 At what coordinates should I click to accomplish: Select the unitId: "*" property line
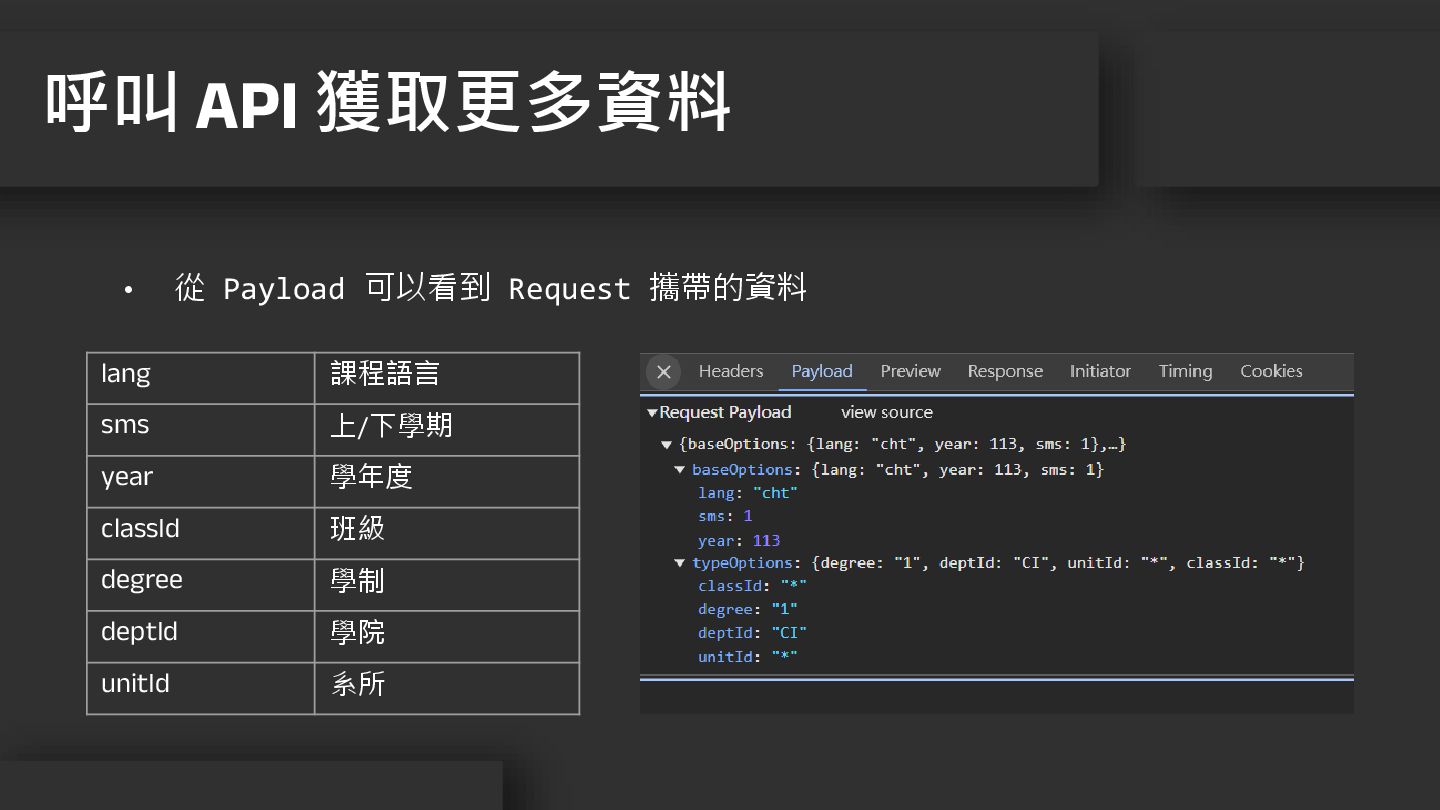tap(747, 657)
